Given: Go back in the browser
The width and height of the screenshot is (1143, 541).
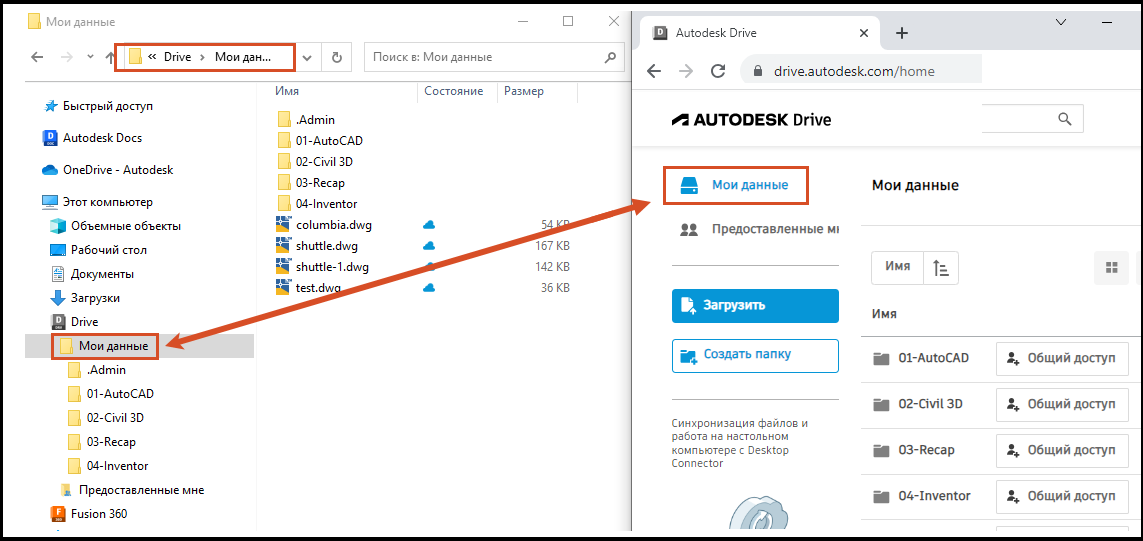Looking at the screenshot, I should coord(654,71).
